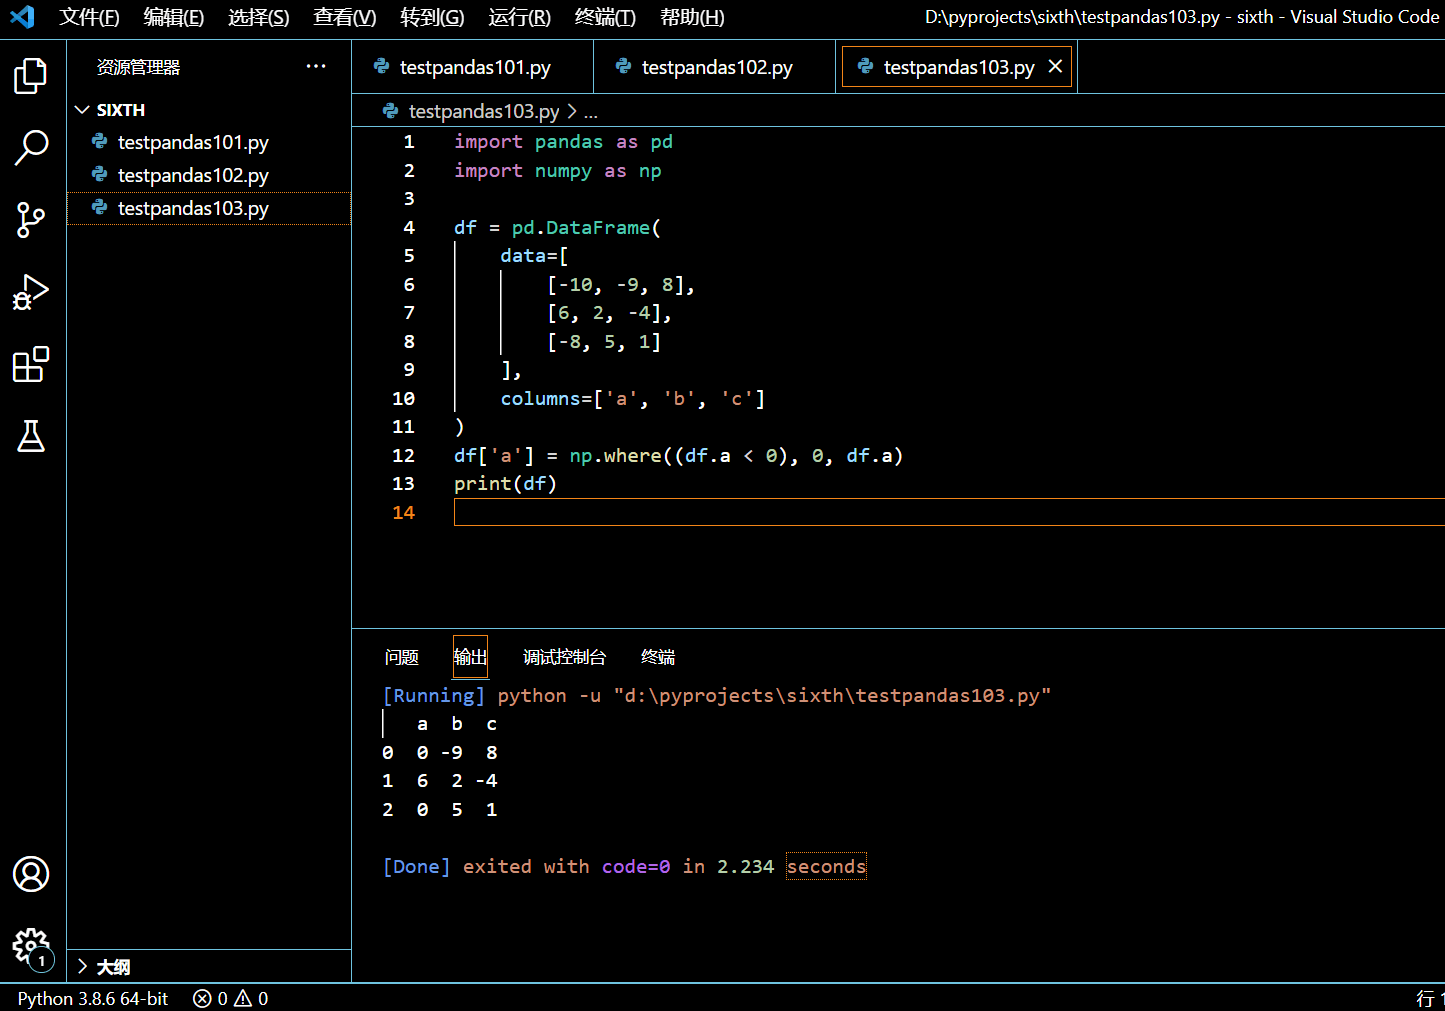1445x1011 pixels.
Task: Open the 转到(G) menu
Action: pyautogui.click(x=432, y=17)
